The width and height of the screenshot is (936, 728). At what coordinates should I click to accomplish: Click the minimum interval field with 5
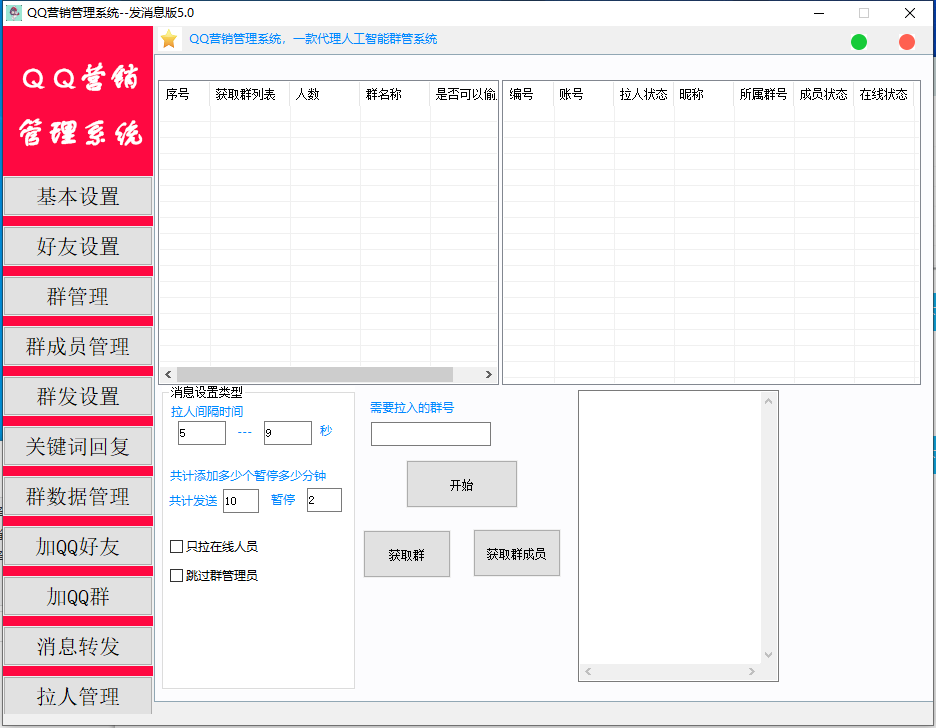pyautogui.click(x=202, y=433)
